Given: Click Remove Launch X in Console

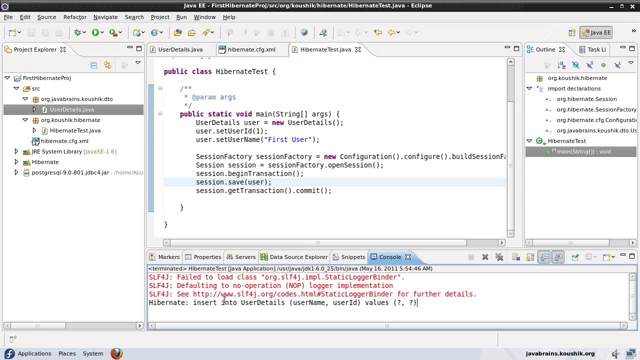Looking at the screenshot, I should pos(485,257).
